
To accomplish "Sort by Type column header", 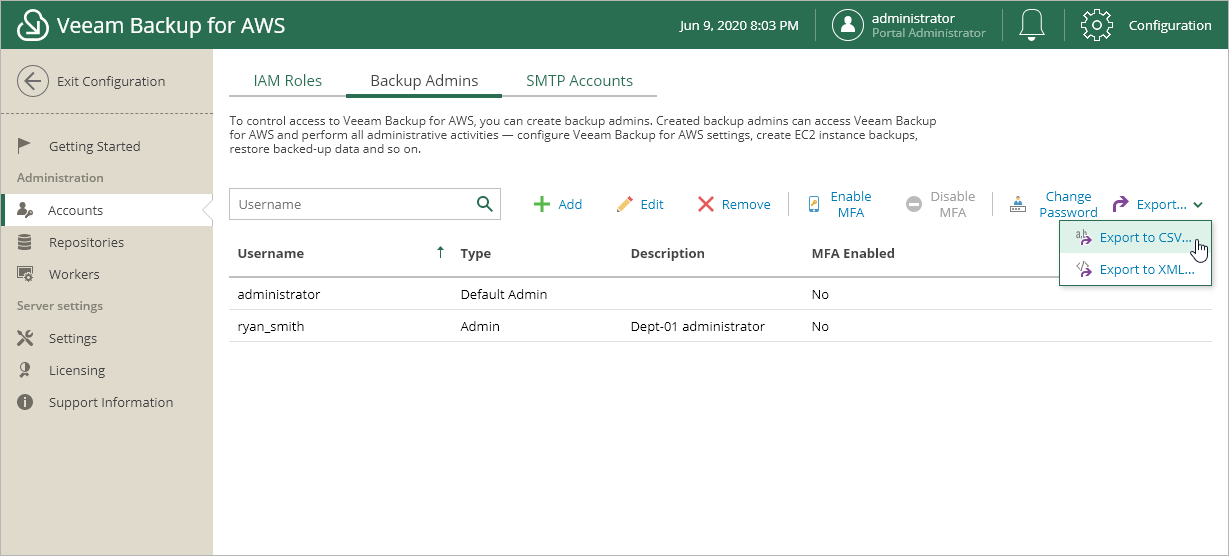I will tap(476, 253).
